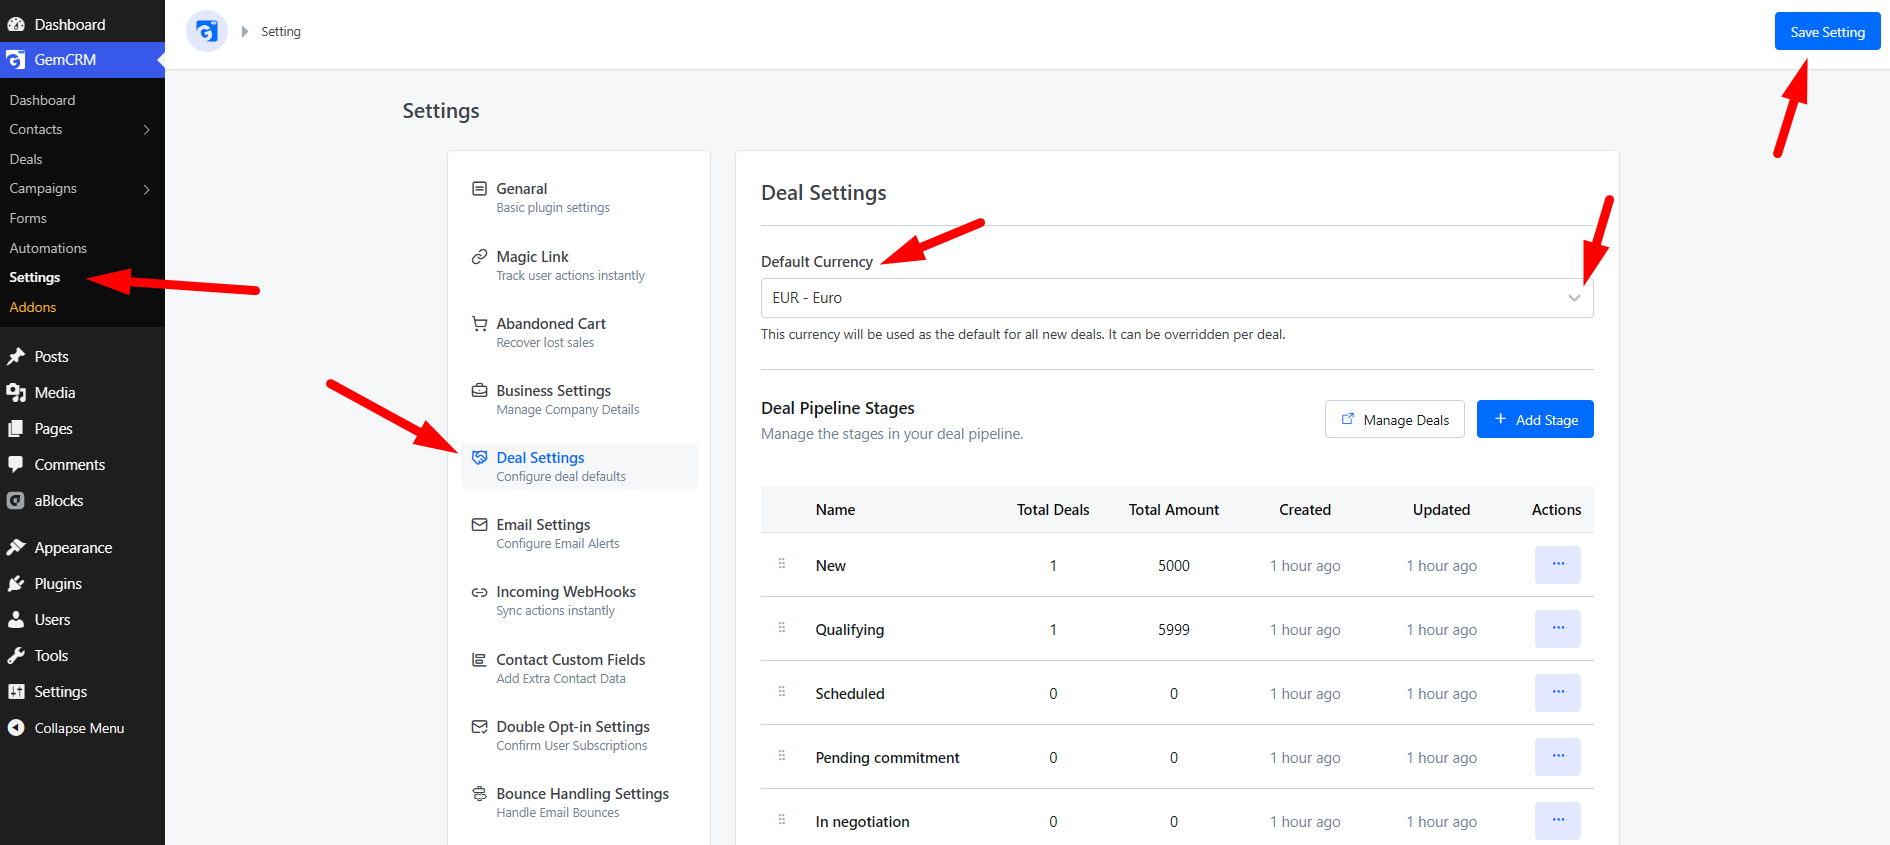Screen dimensions: 1890x845
Task: Click Setting in the breadcrumb
Action: 281,32
